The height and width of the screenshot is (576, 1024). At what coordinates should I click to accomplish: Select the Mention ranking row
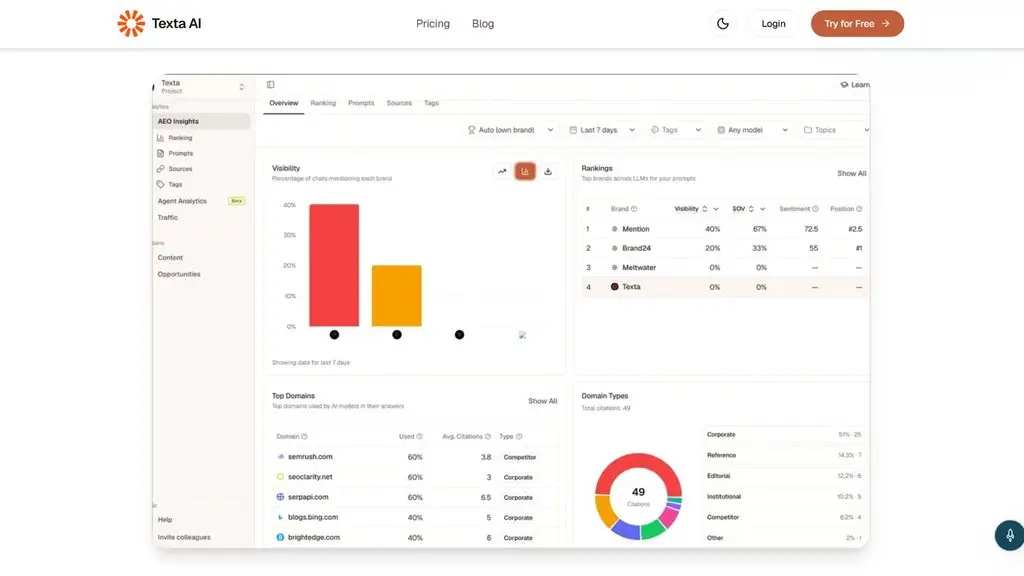[x=724, y=229]
